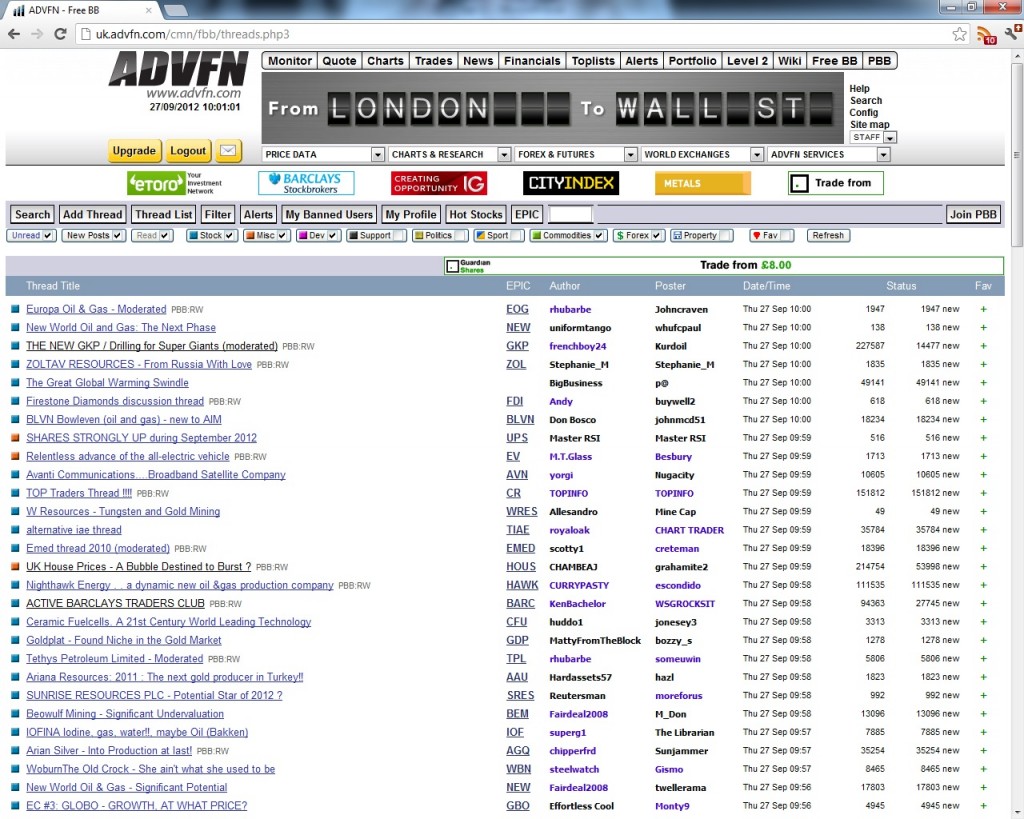Viewport: 1024px width, 819px height.
Task: Open The Great Global Warming Swindle thread
Action: click(107, 383)
